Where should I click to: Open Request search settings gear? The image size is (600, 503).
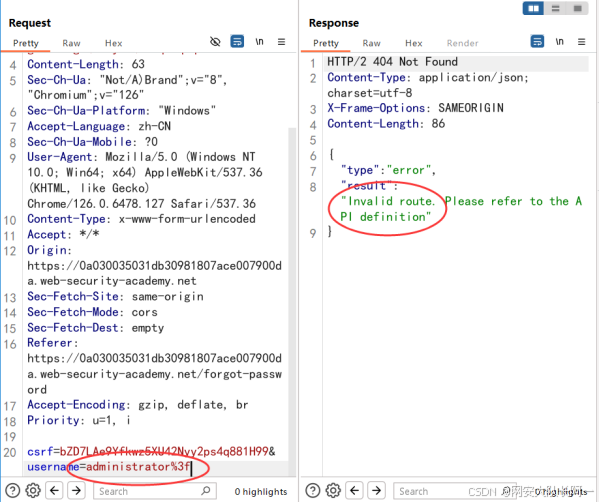(32, 491)
